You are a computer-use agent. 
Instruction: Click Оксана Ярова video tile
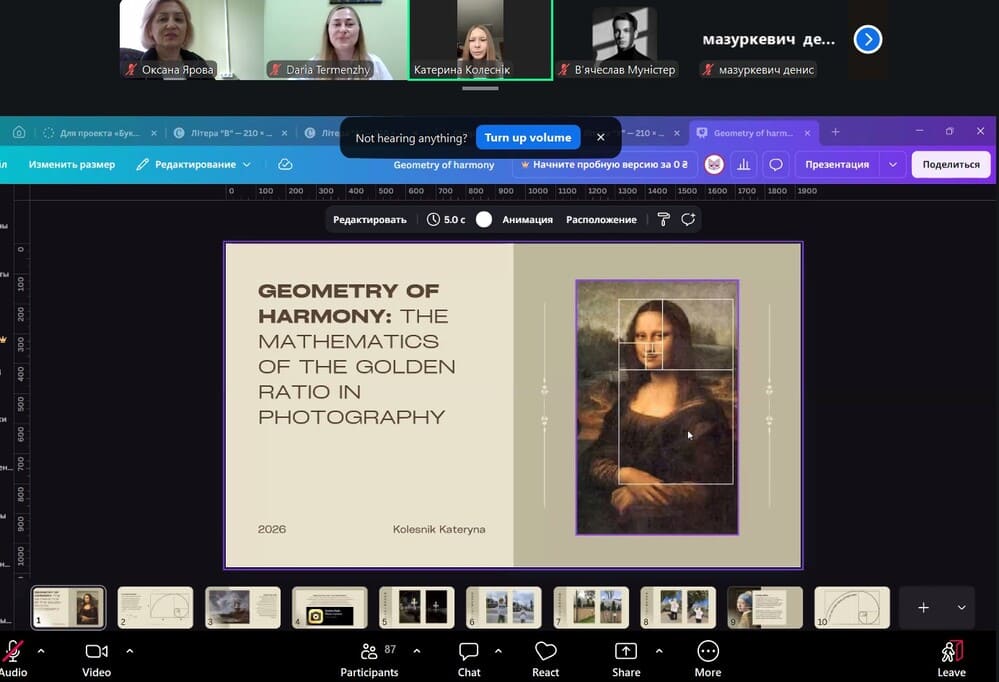pos(191,40)
